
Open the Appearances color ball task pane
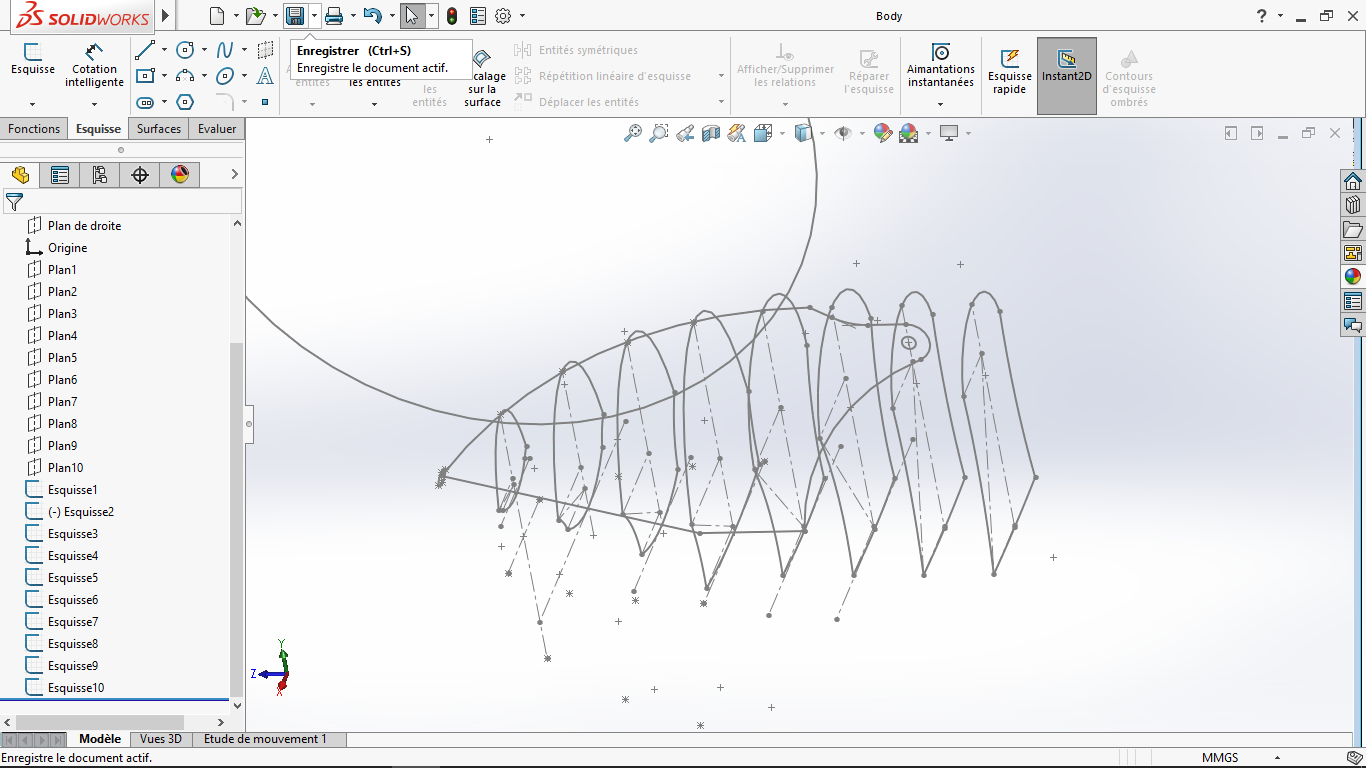click(1353, 277)
